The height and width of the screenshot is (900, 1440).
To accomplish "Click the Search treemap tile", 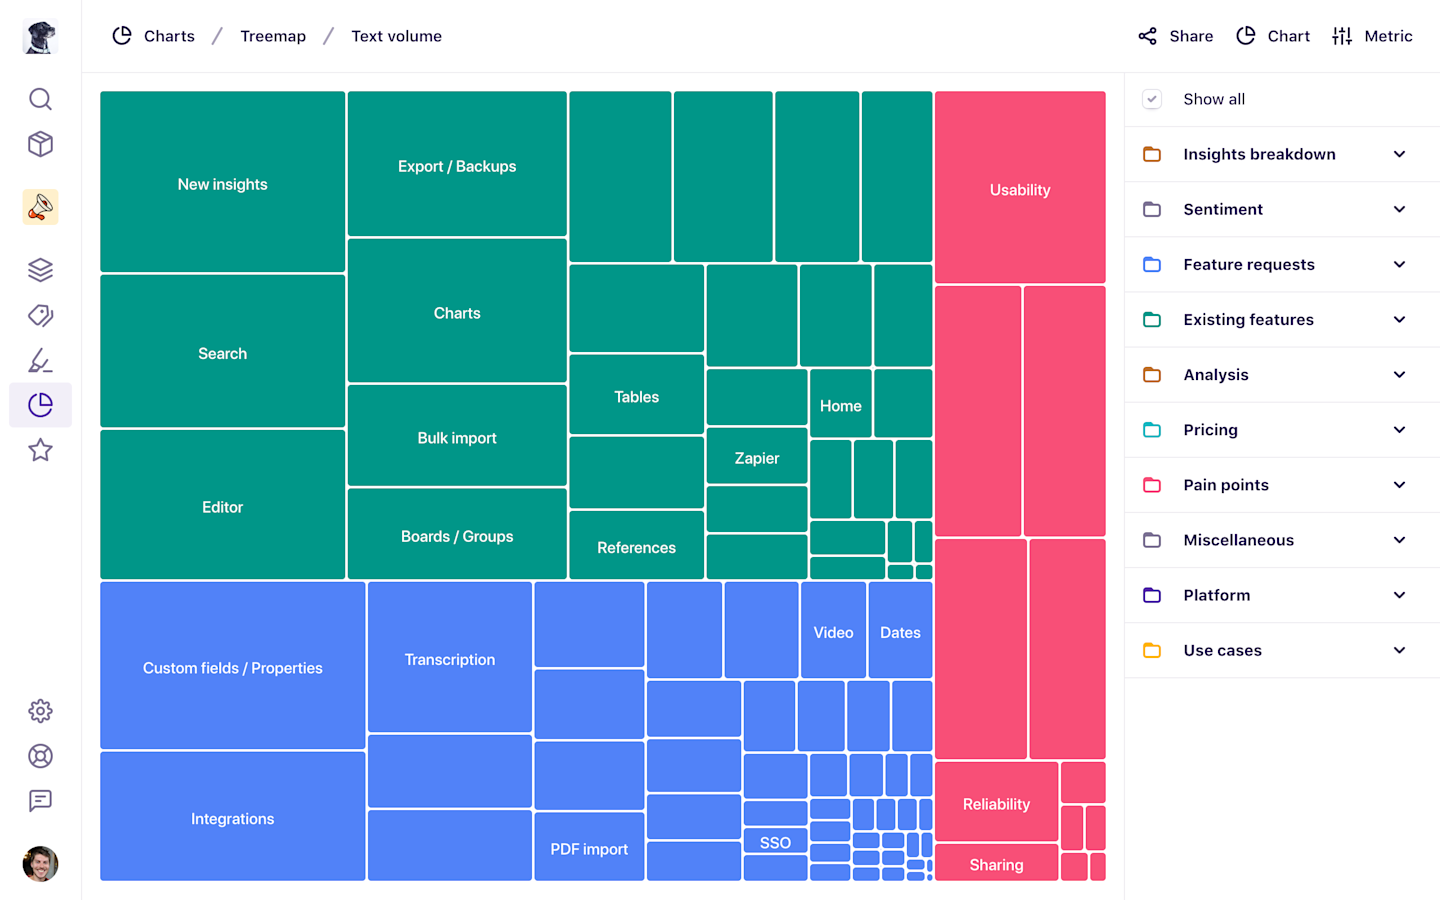I will click(222, 351).
